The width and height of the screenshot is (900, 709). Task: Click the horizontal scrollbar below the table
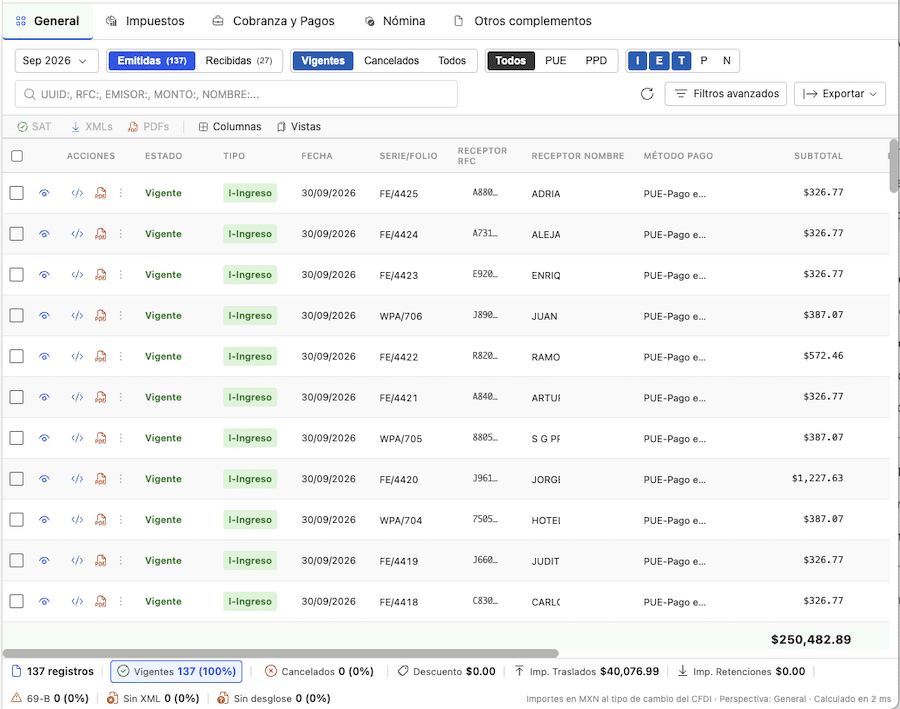[x=280, y=653]
